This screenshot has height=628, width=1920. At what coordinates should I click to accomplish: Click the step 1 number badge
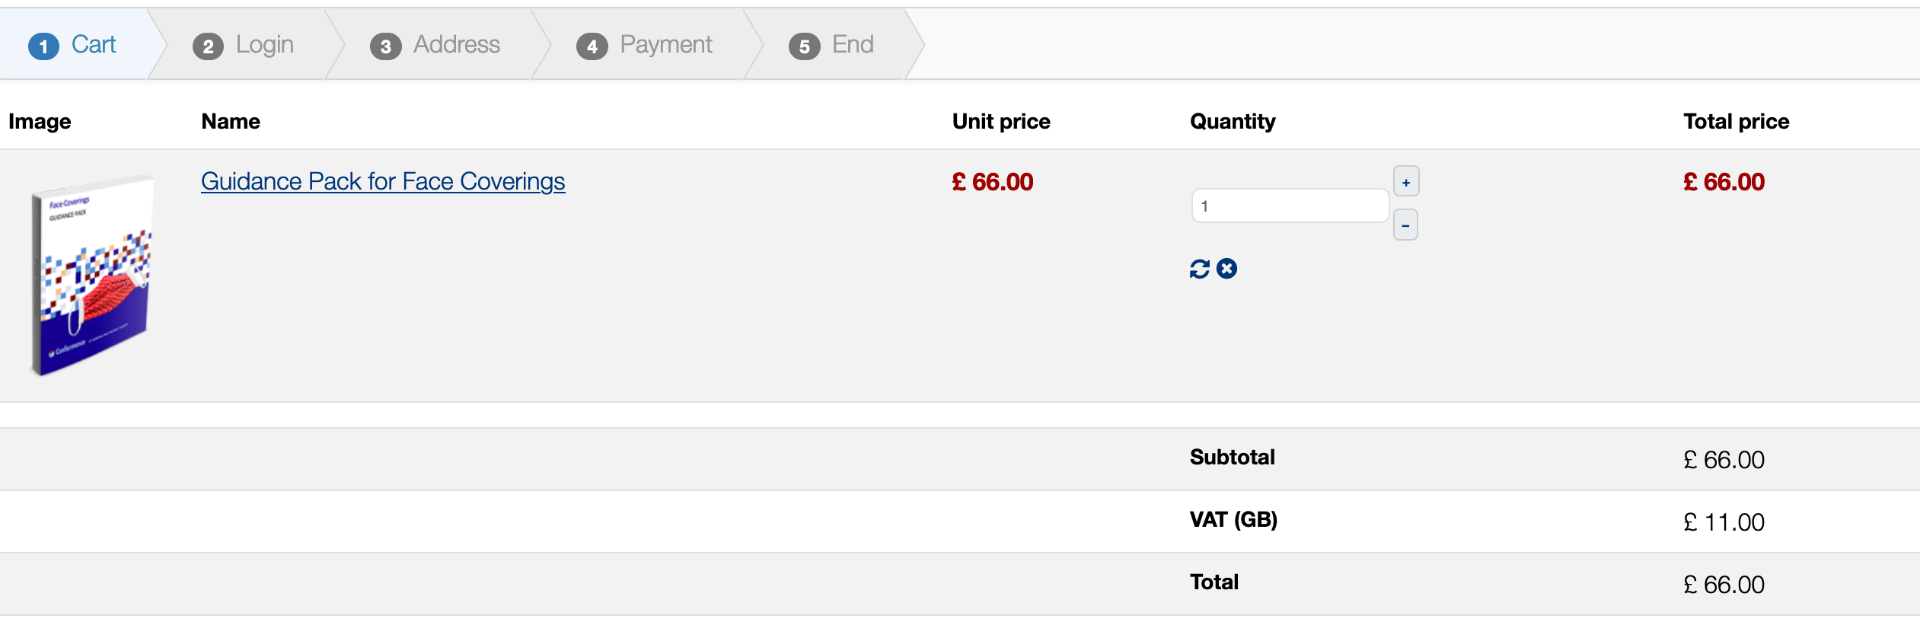tap(43, 46)
